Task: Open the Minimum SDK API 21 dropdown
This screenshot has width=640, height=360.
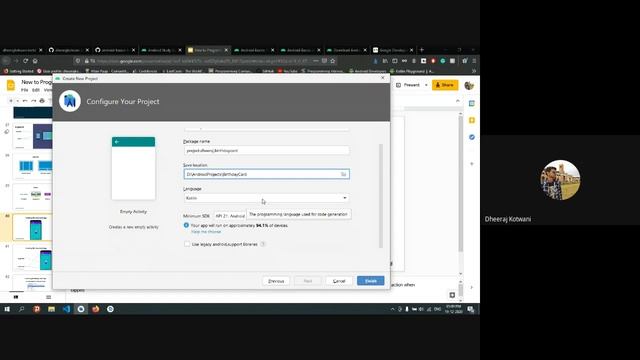Action: [230, 216]
